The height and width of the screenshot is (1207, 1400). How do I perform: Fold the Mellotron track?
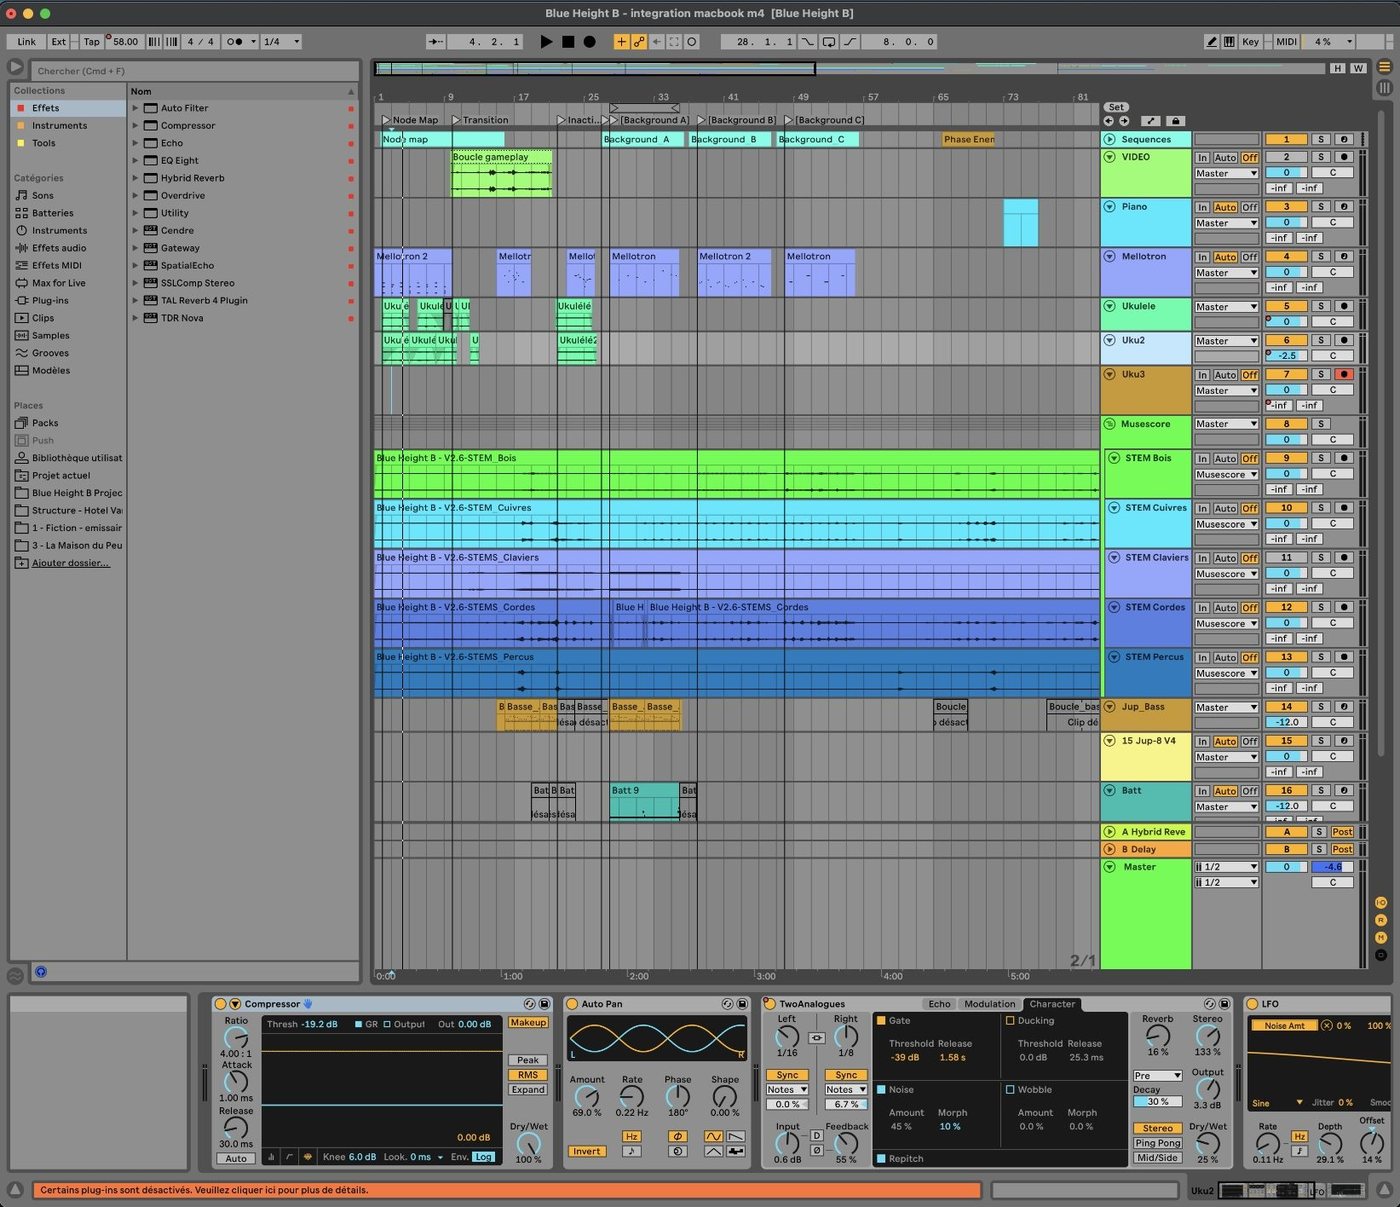click(x=1109, y=256)
